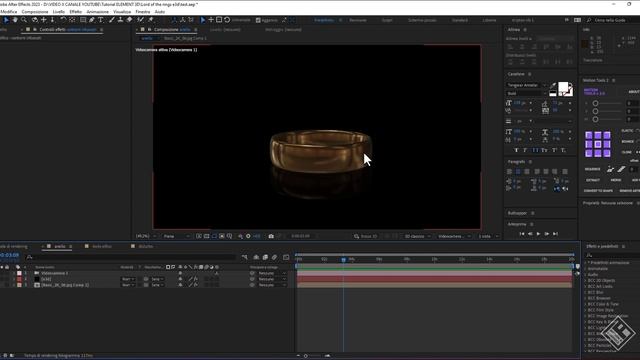This screenshot has height=360, width=640.
Task: Select the Zoom magnifier tool
Action: coord(24,20)
